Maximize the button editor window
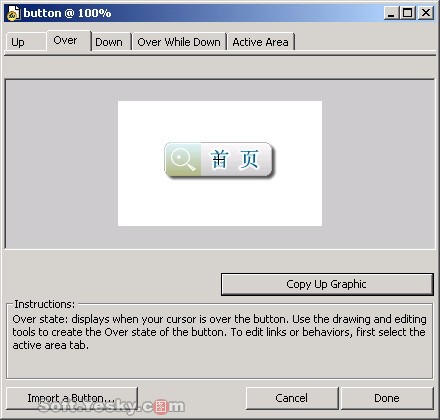This screenshot has width=440, height=420. click(408, 13)
